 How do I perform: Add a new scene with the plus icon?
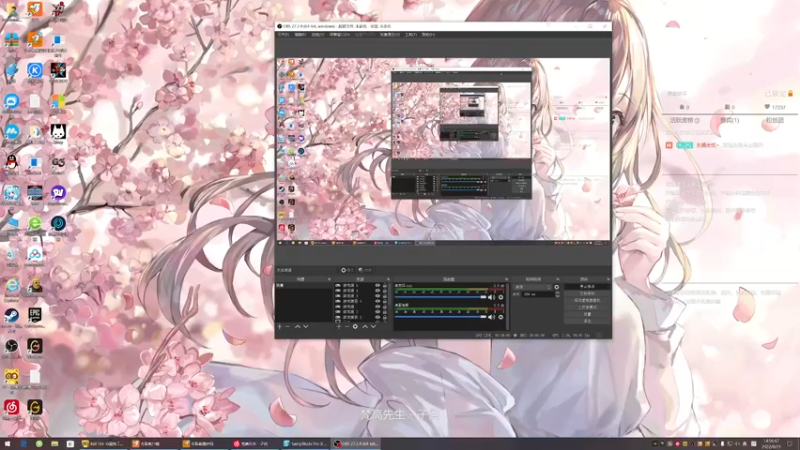(x=279, y=326)
